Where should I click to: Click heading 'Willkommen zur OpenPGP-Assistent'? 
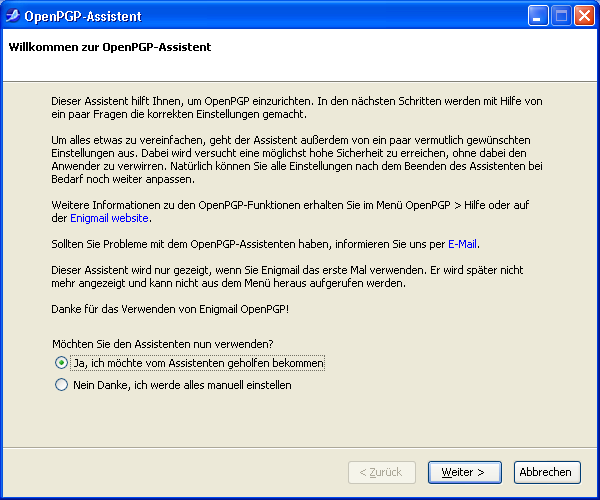[110, 47]
